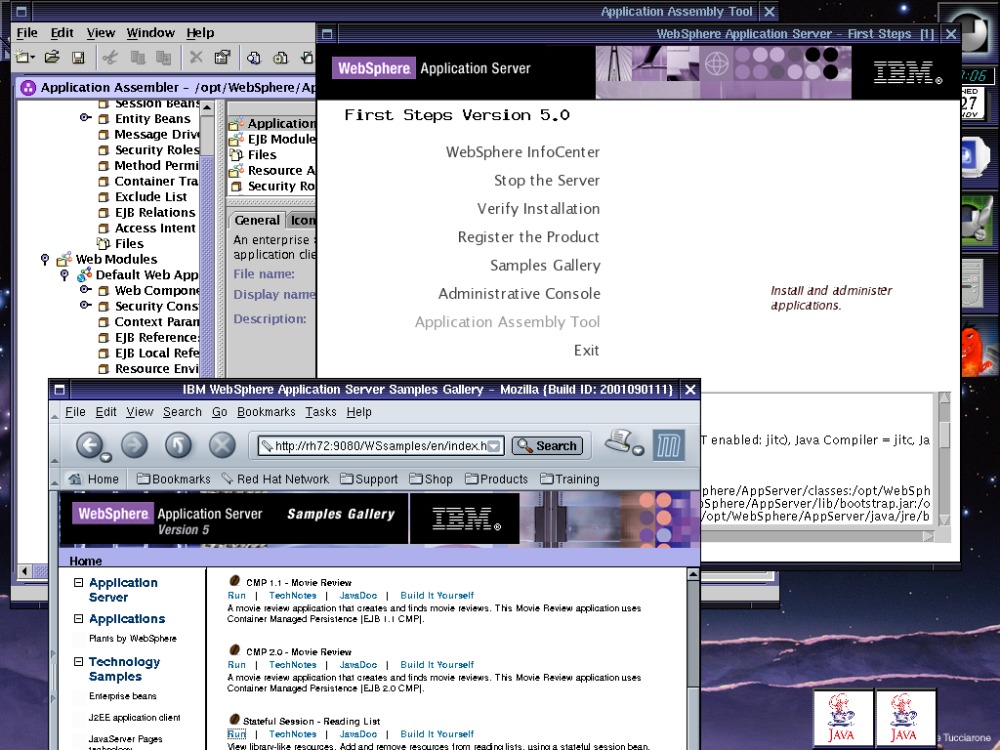Click Stop the Server in First Steps

(547, 180)
